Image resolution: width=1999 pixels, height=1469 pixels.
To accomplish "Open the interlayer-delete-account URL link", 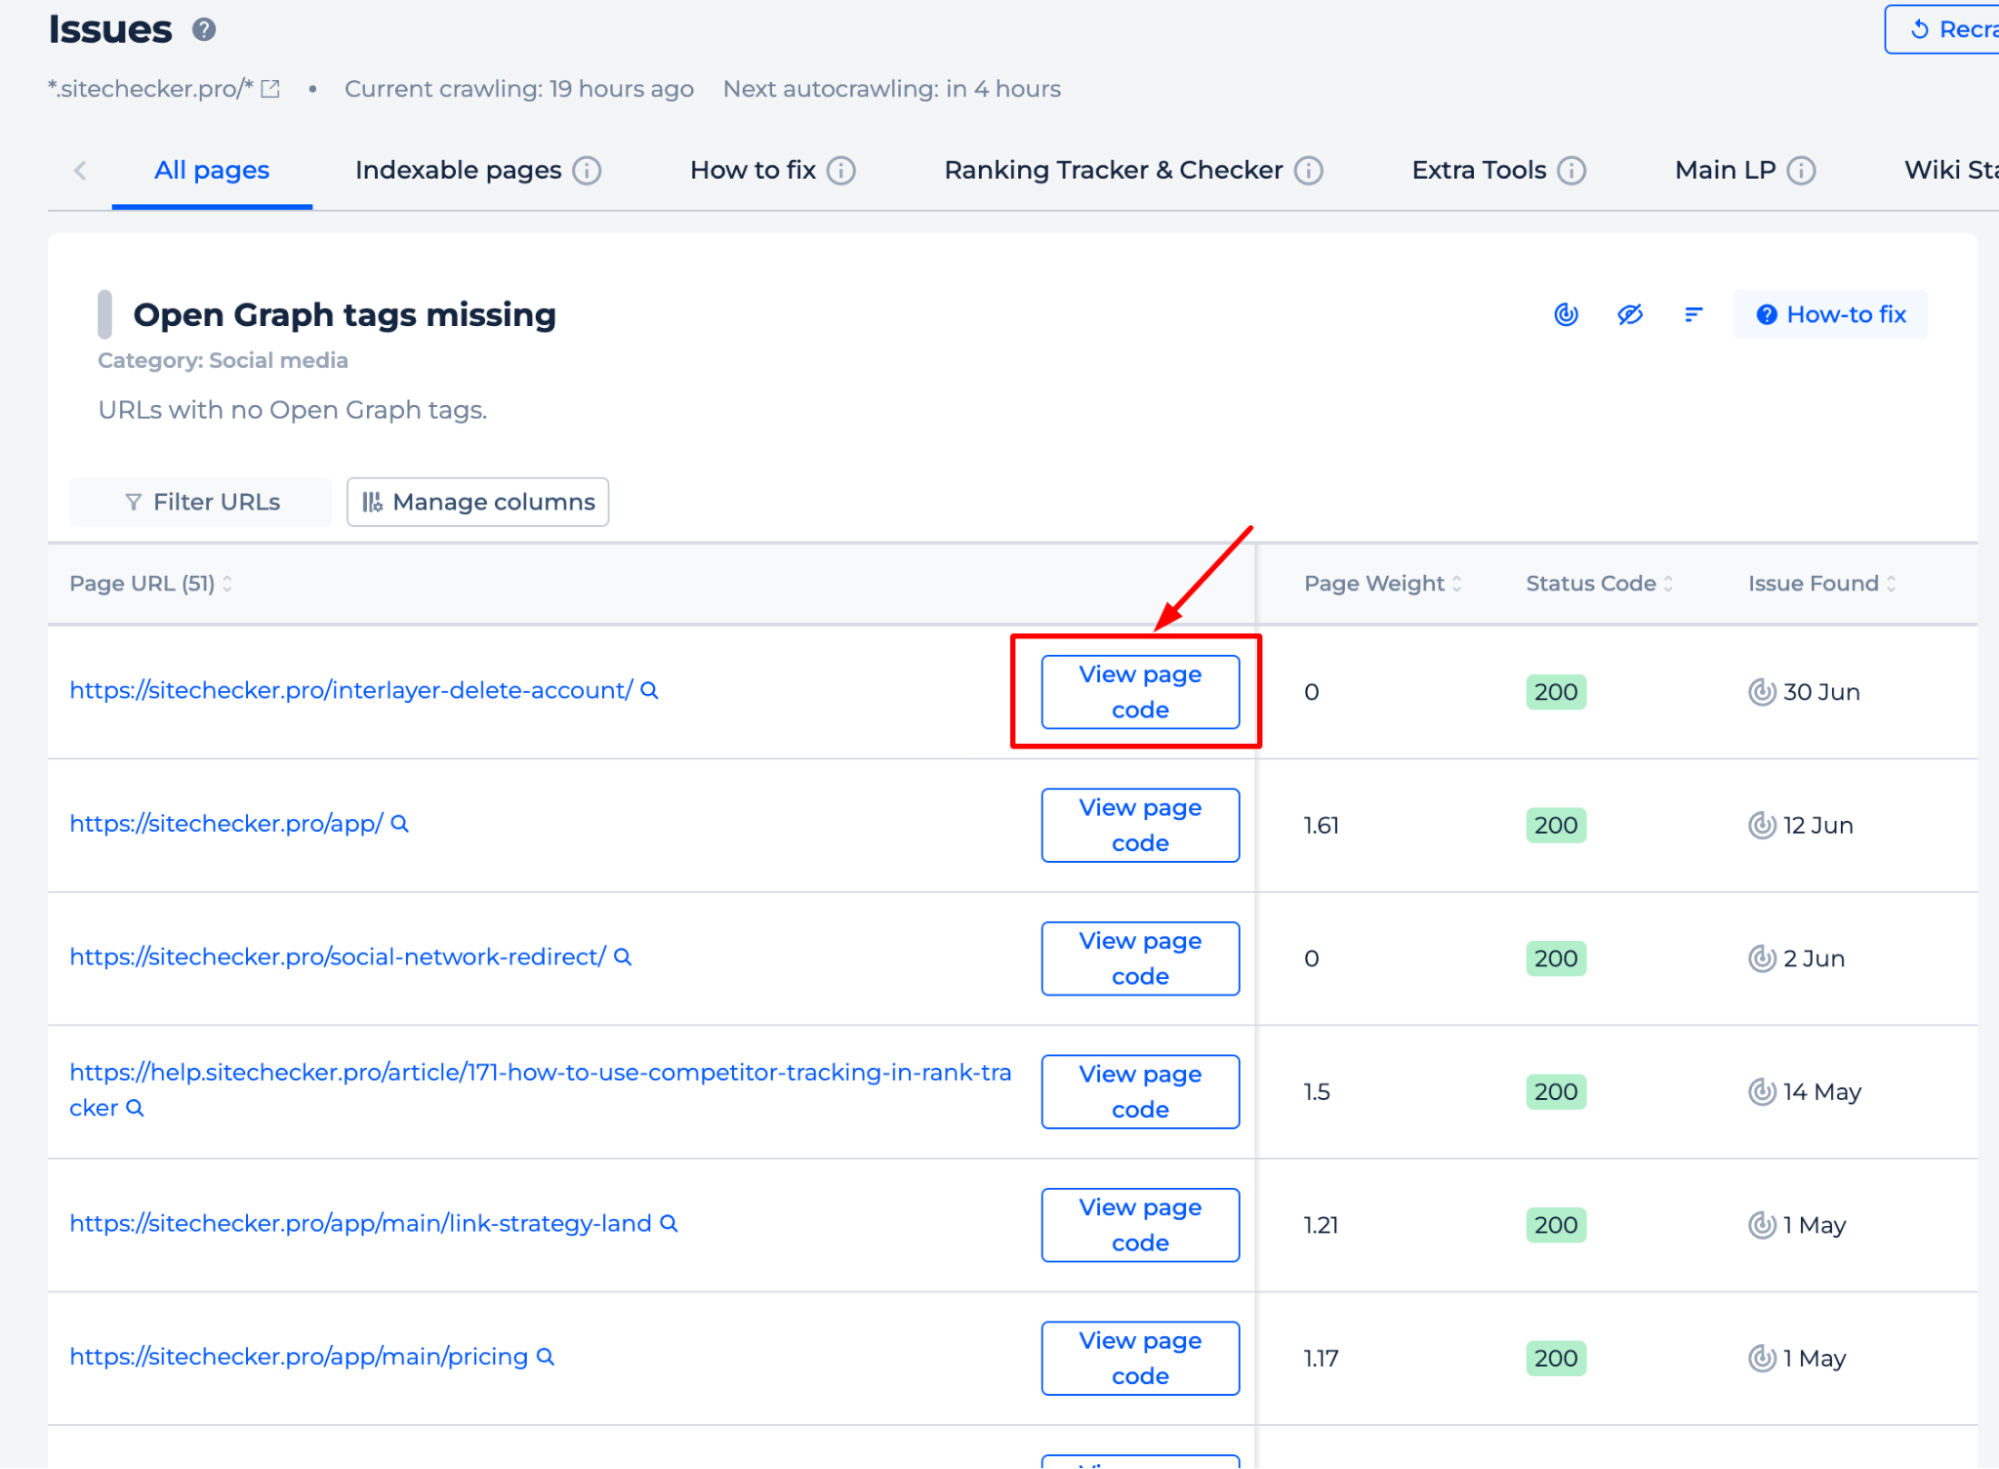I will click(x=351, y=691).
